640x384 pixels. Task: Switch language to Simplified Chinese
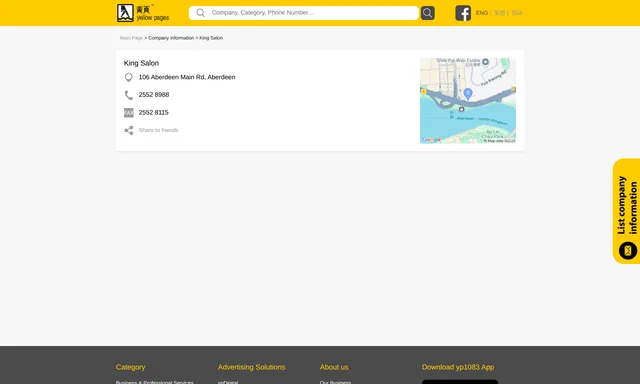point(517,13)
